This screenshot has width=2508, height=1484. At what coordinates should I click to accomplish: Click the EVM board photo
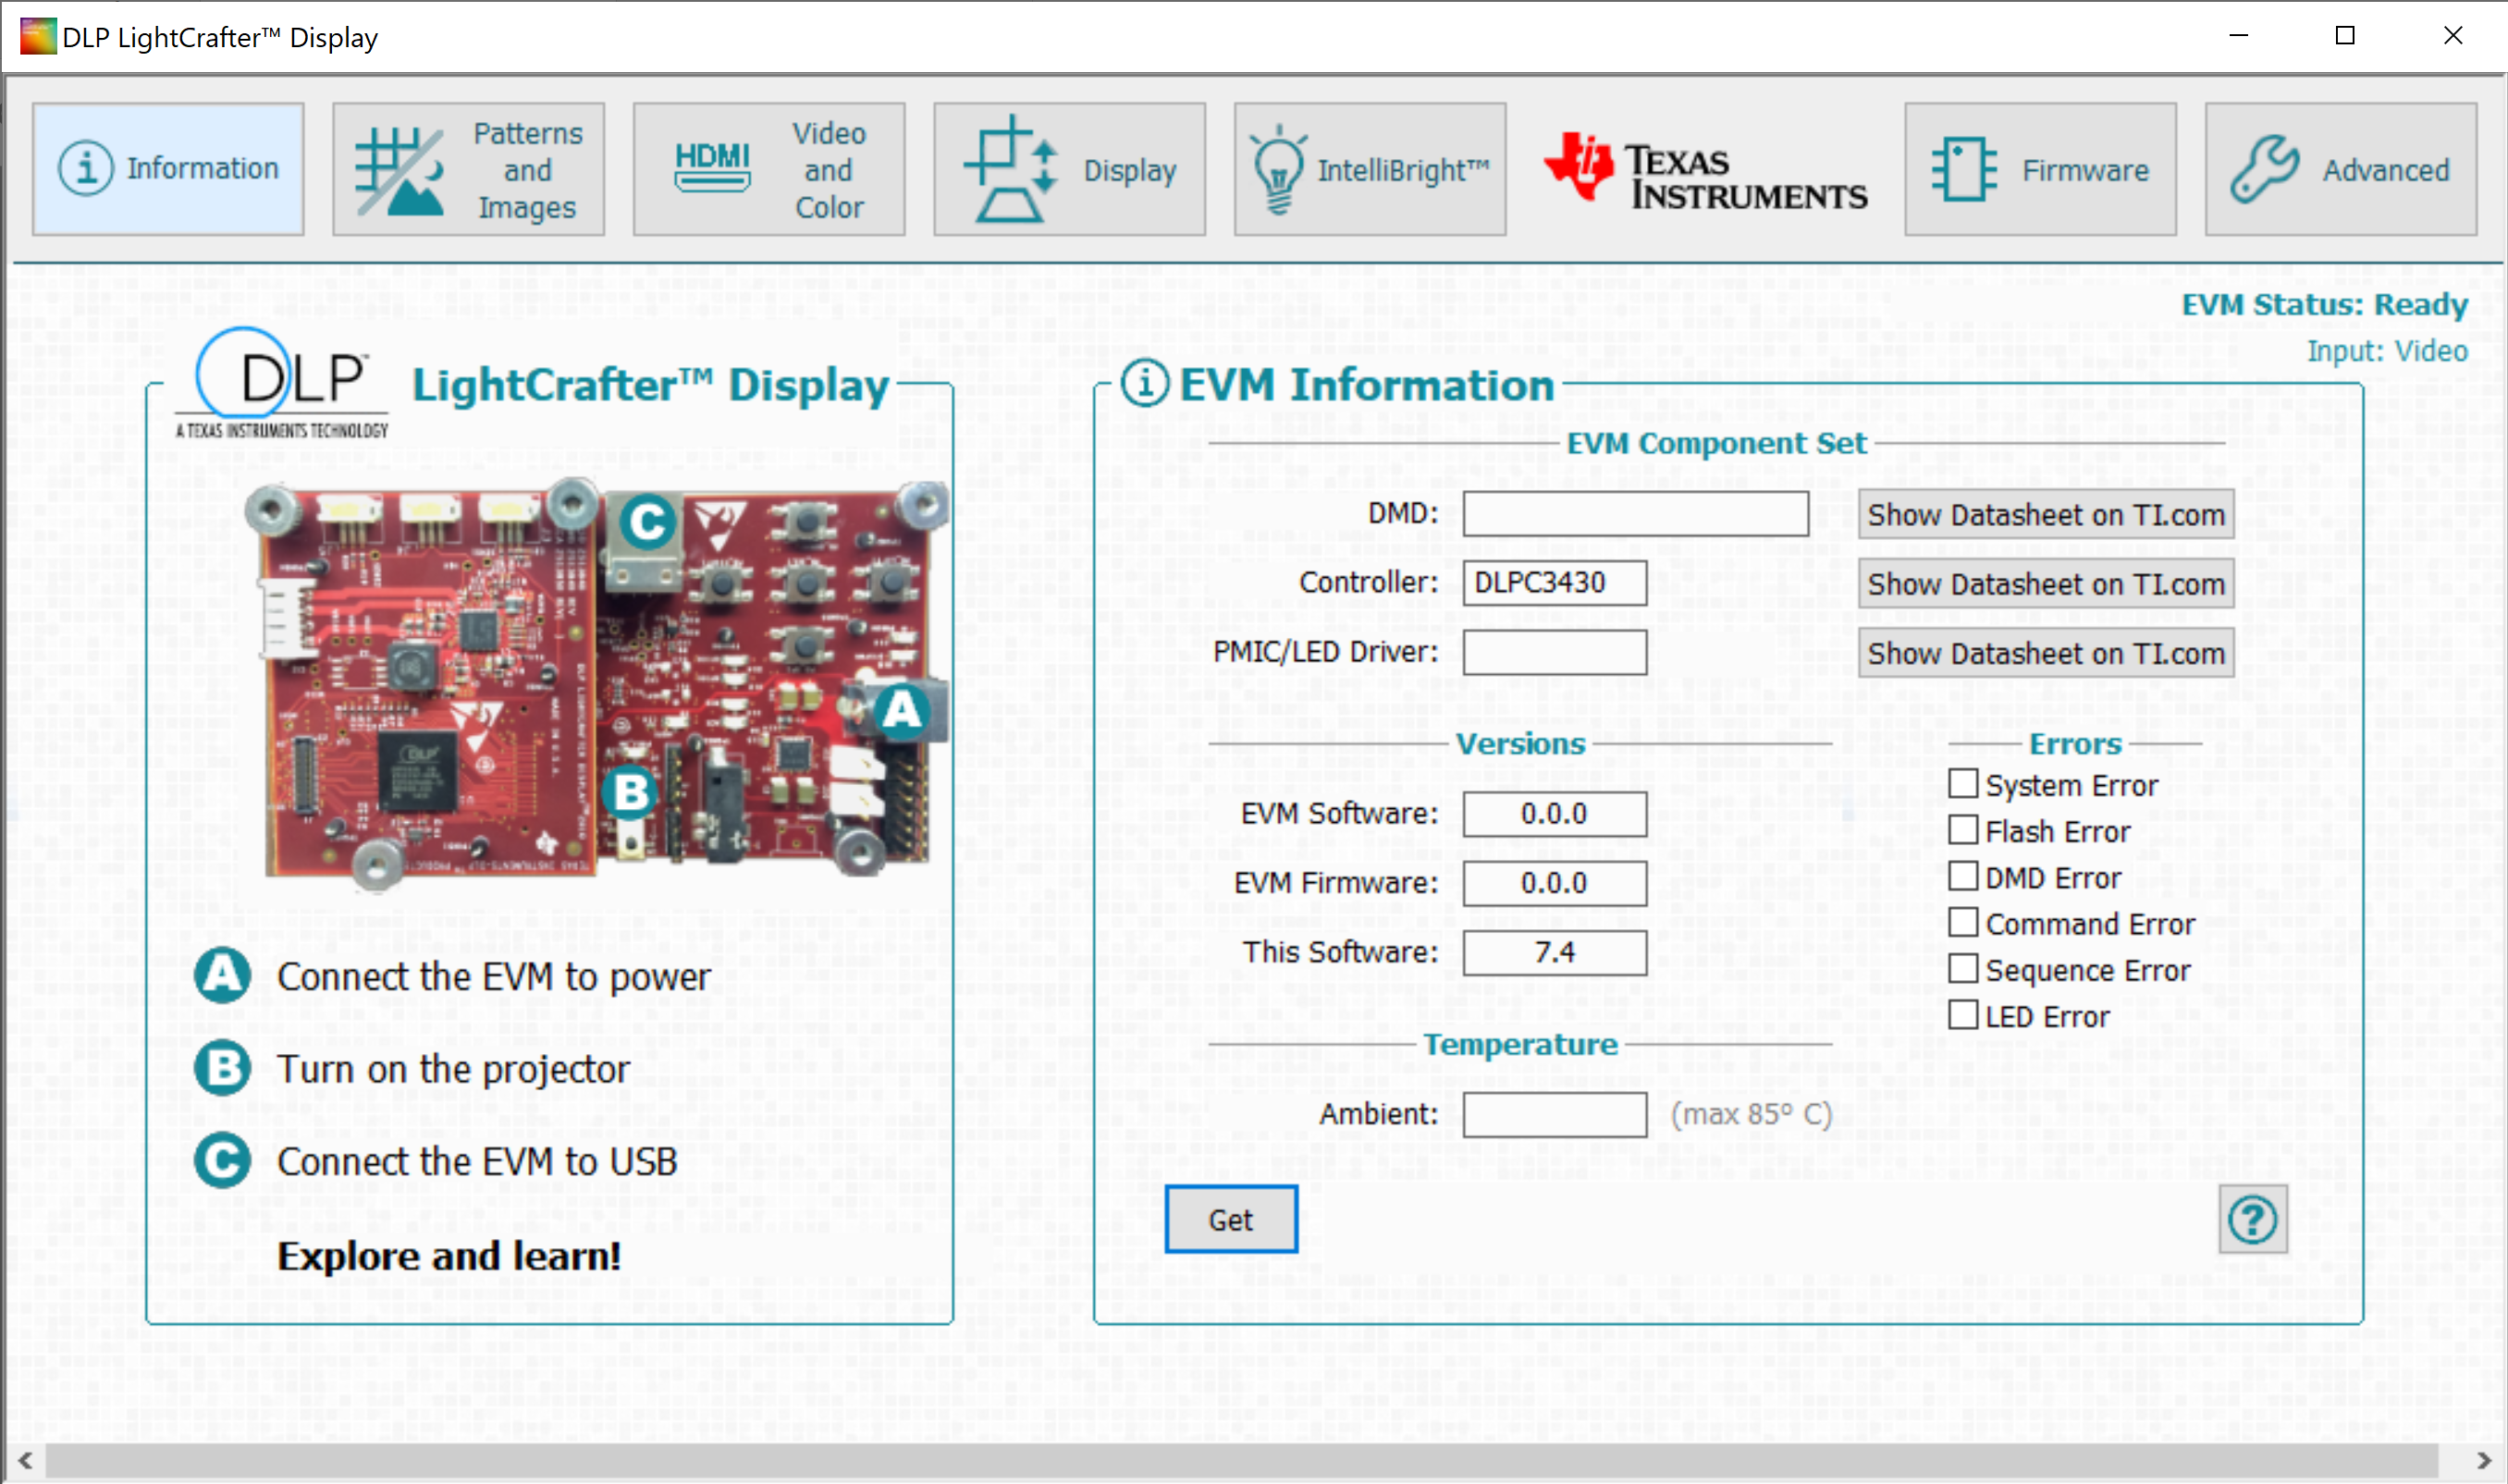click(598, 685)
